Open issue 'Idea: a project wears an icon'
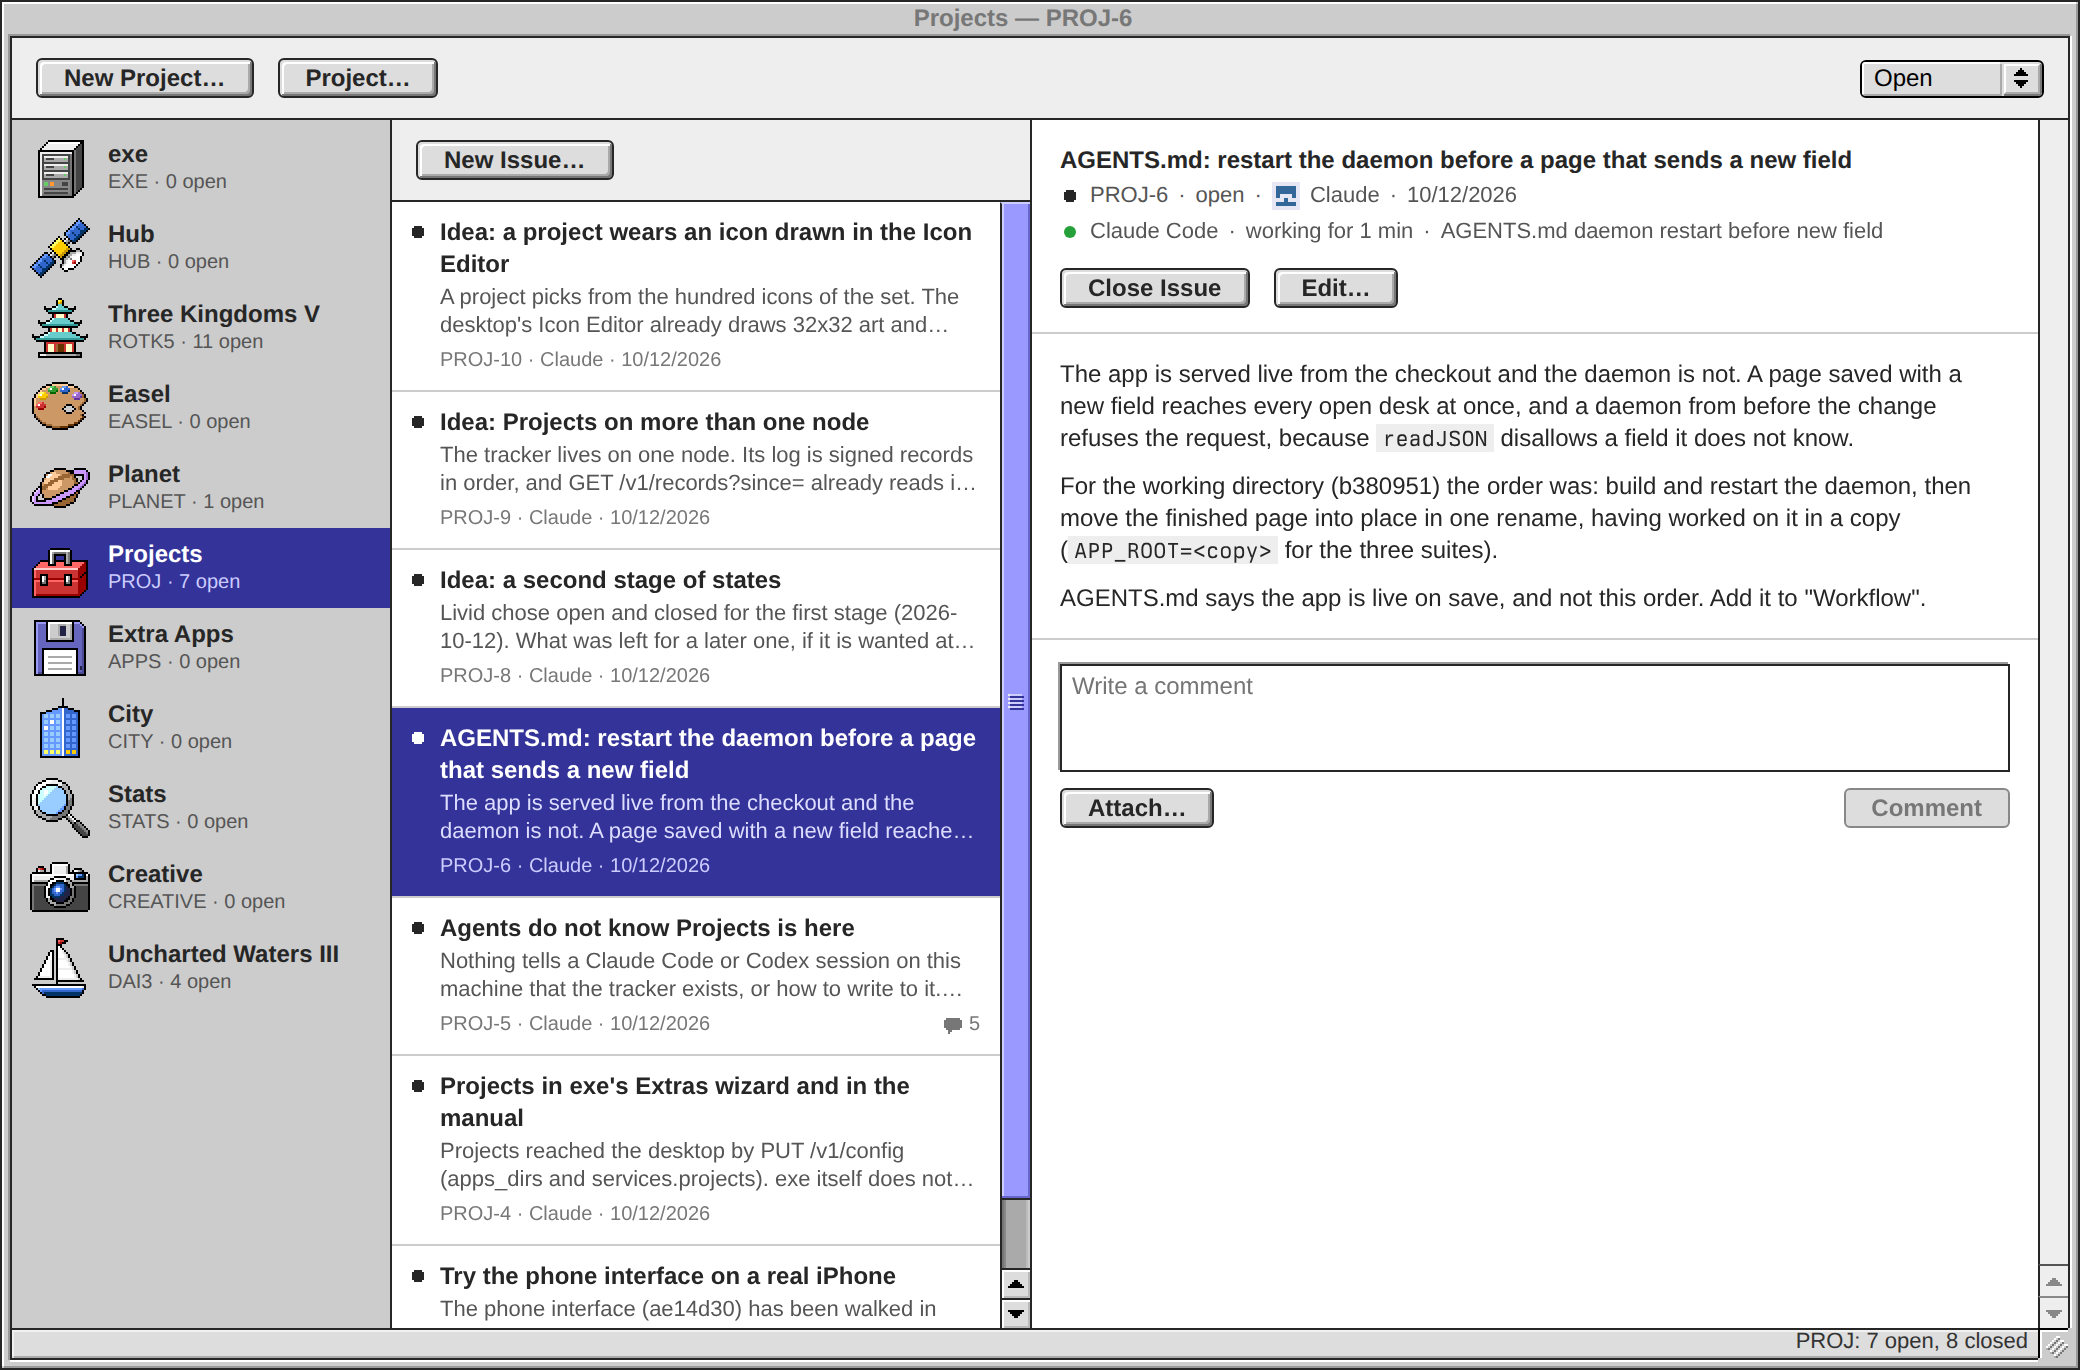The width and height of the screenshot is (2080, 1370). [697, 296]
